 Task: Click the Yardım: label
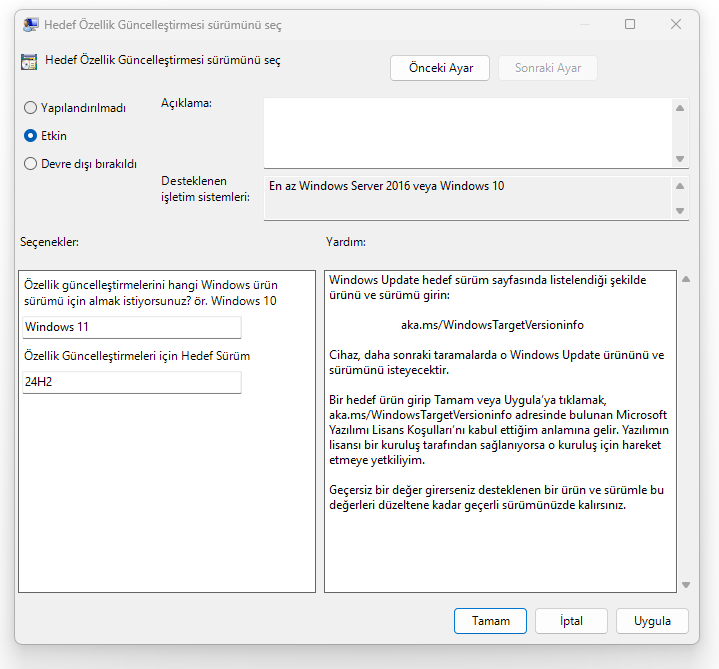[x=346, y=242]
